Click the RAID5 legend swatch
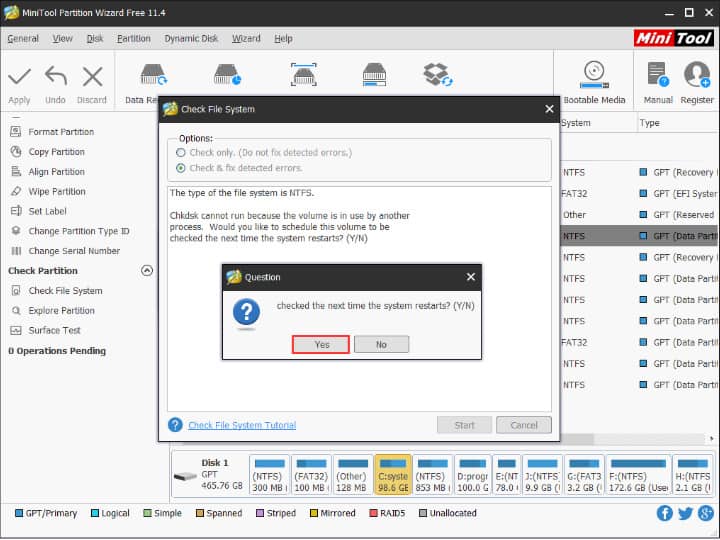The height and width of the screenshot is (540, 720). click(373, 513)
